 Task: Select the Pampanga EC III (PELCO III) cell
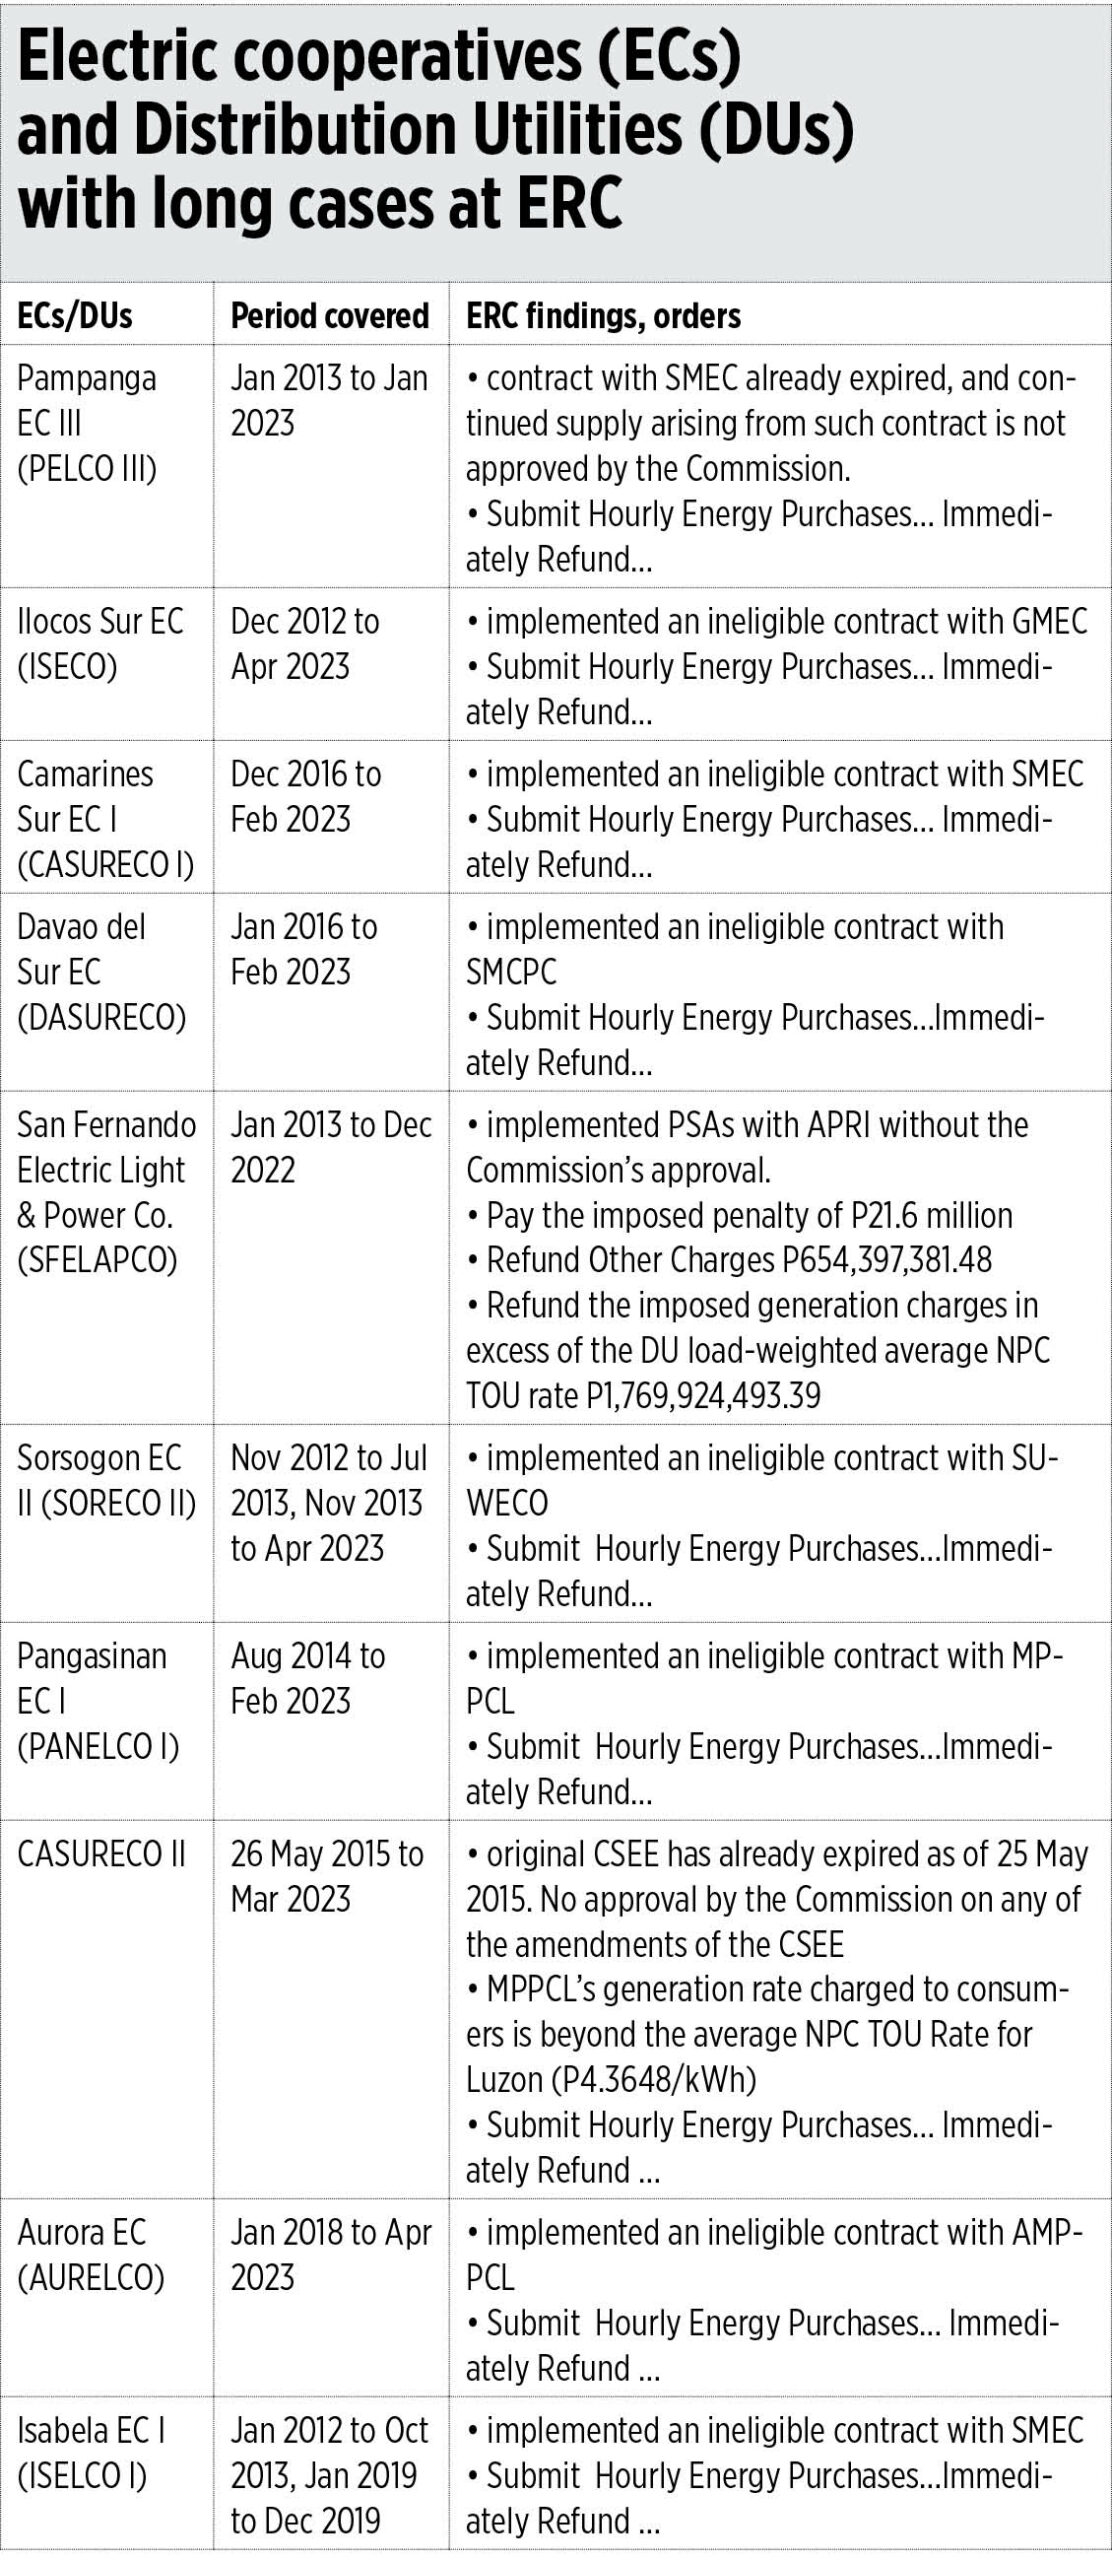[x=87, y=423]
